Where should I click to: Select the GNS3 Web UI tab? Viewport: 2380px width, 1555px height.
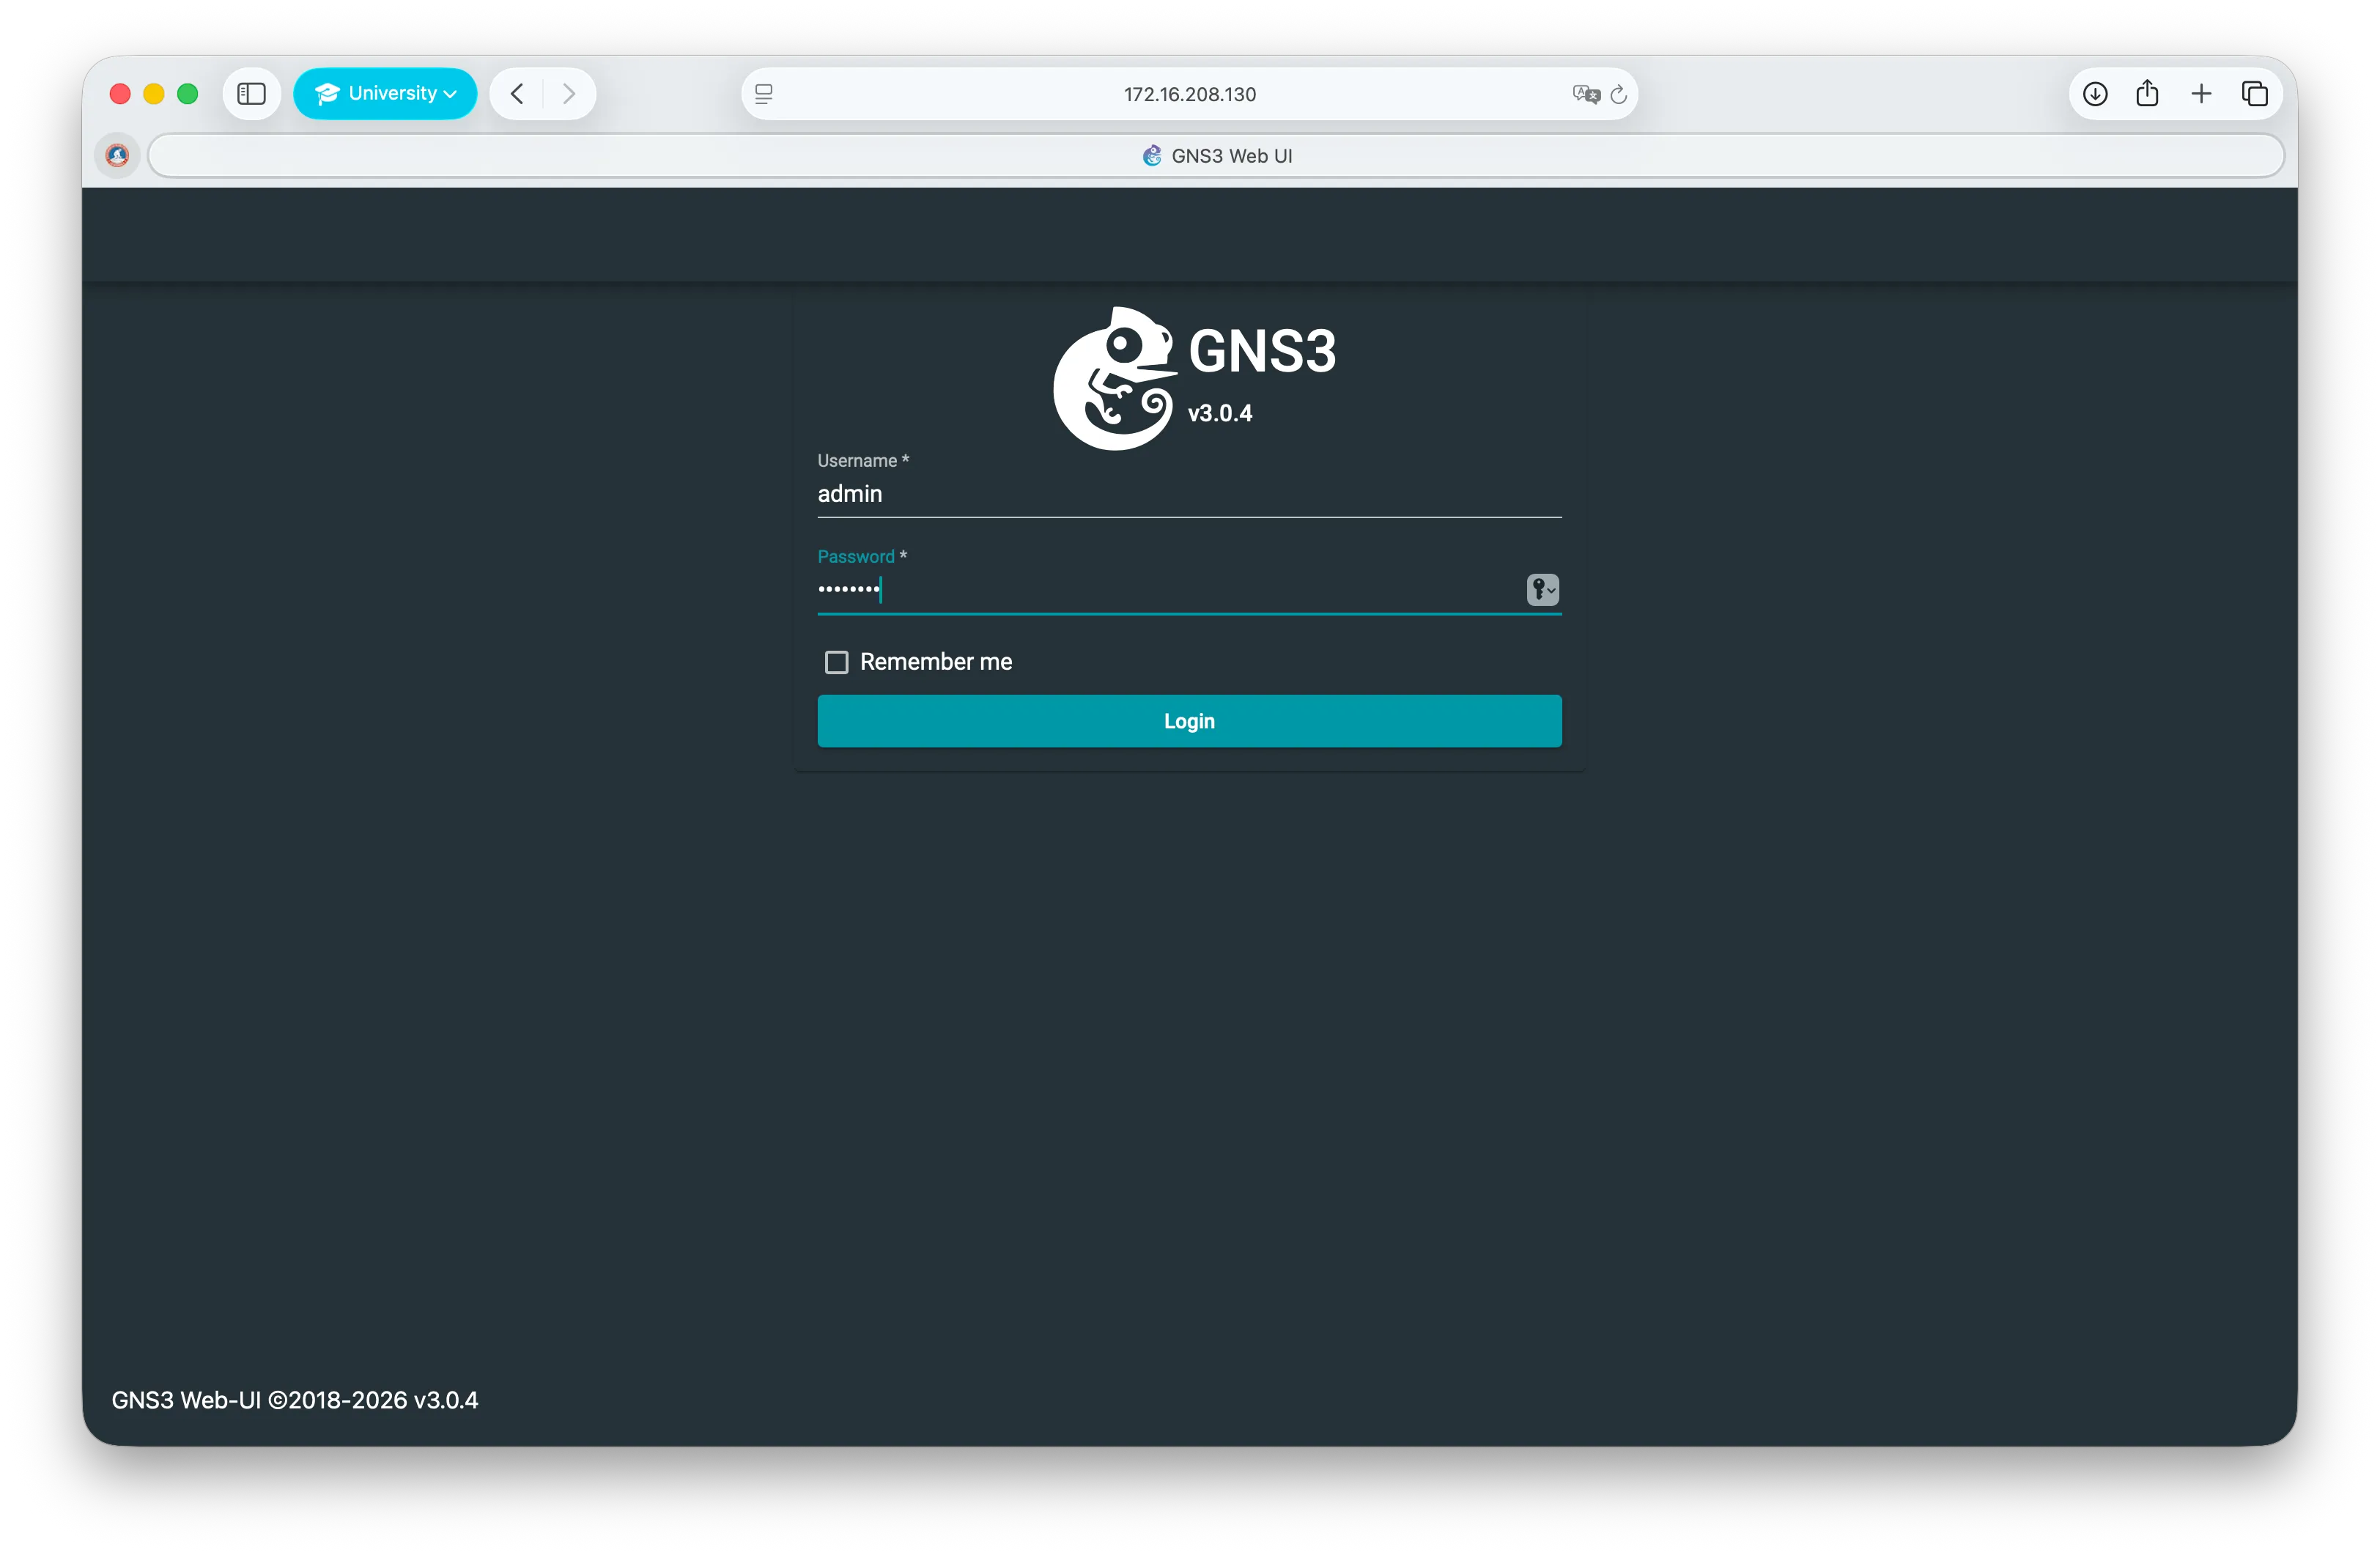[x=1217, y=155]
